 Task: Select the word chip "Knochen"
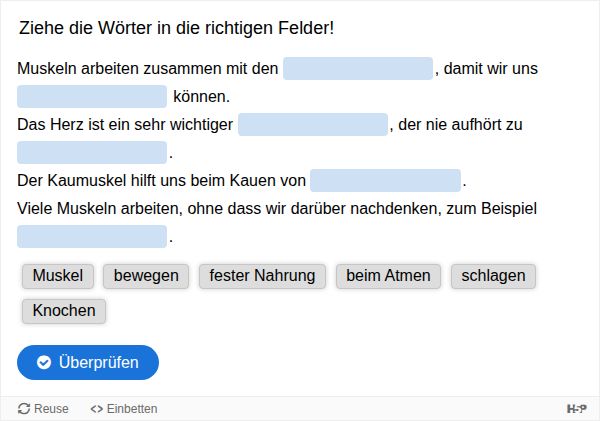click(x=64, y=310)
